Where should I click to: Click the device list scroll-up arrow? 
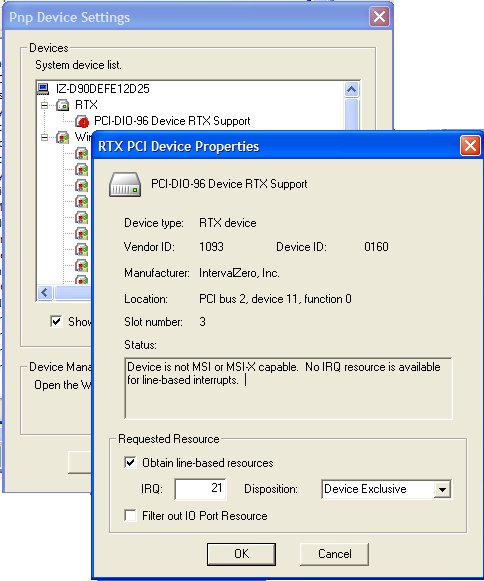coord(351,89)
